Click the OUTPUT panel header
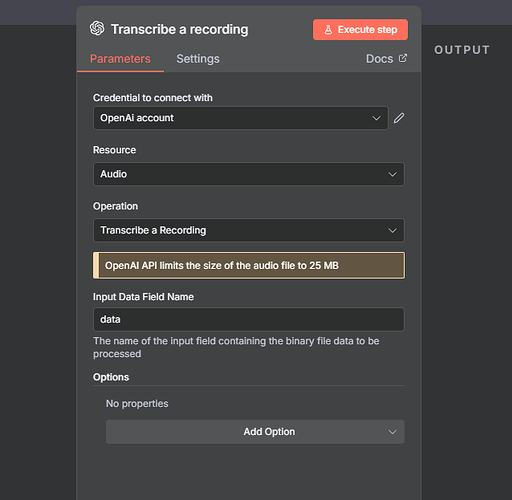This screenshot has width=512, height=500. (x=462, y=50)
